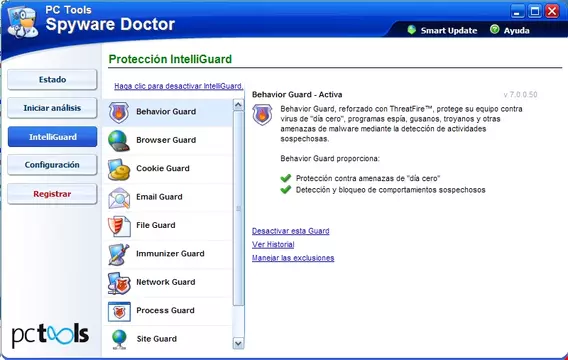The image size is (568, 360).
Task: Click the Smart Update shield icon
Action: pyautogui.click(x=412, y=30)
